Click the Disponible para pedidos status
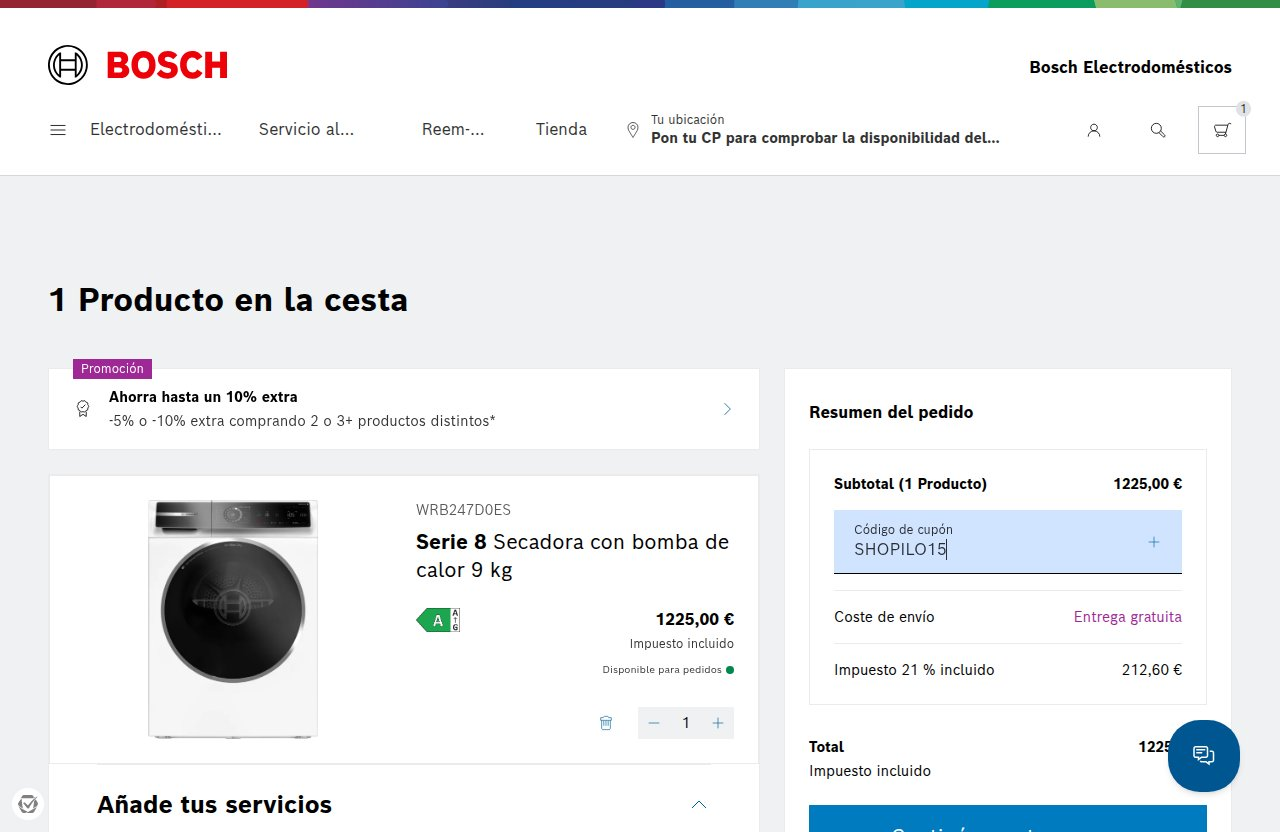The image size is (1280, 832). pyautogui.click(x=668, y=670)
